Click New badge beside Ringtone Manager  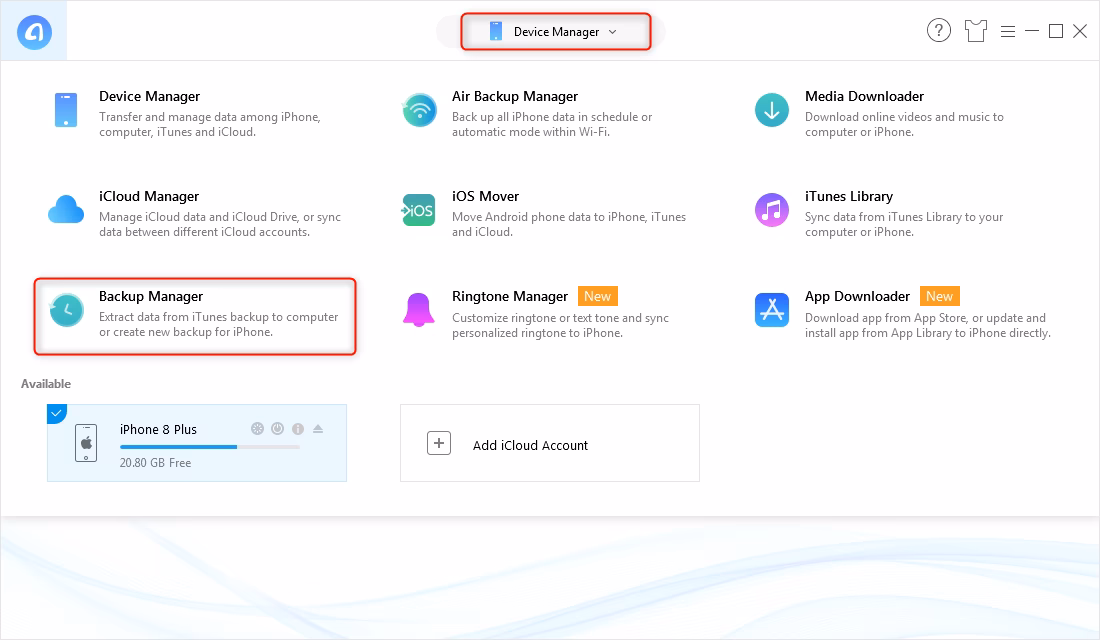click(x=598, y=296)
